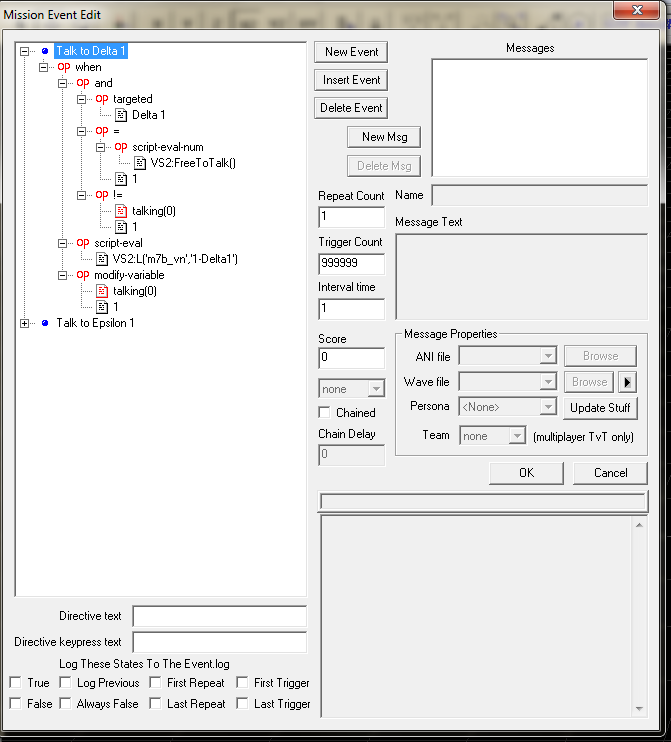671x742 pixels.
Task: Enable the Chained checkbox
Action: point(325,413)
